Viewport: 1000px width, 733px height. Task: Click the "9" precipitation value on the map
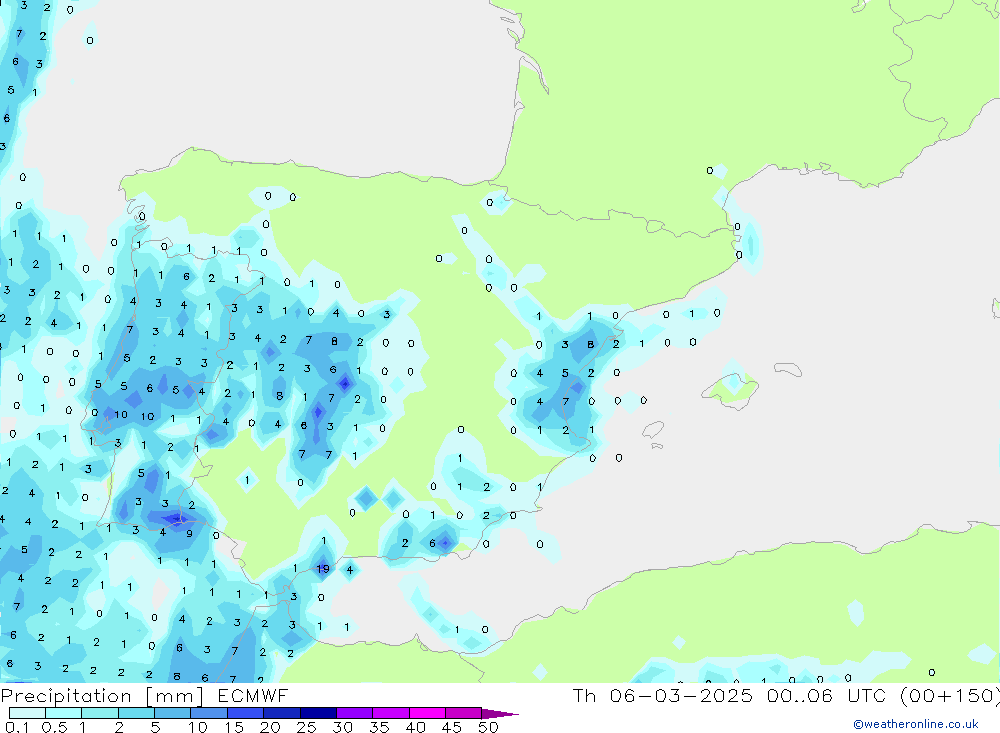[x=189, y=533]
